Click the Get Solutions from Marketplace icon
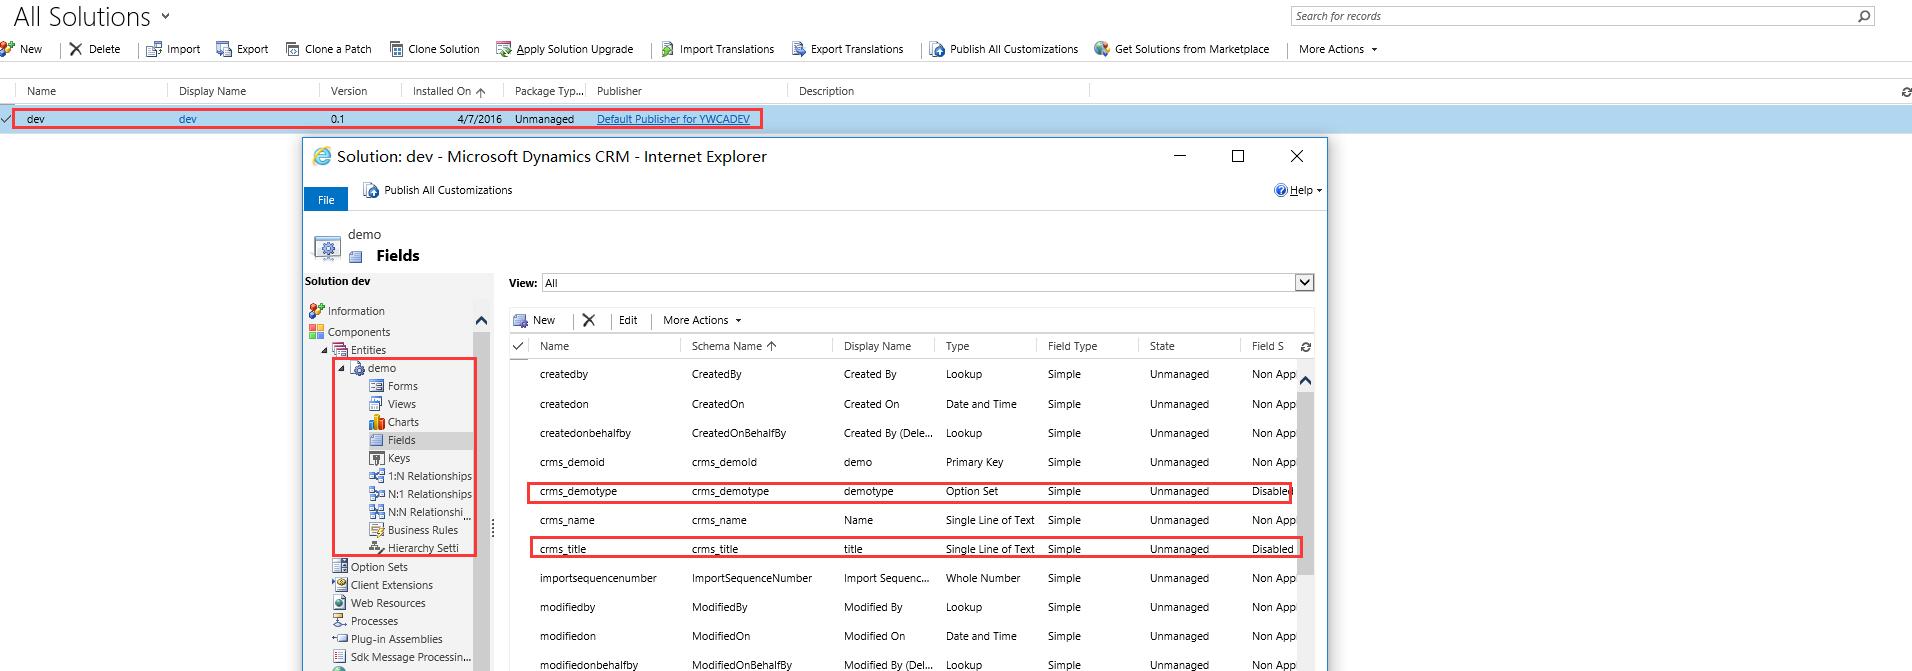Image resolution: width=1912 pixels, height=671 pixels. tap(1102, 49)
